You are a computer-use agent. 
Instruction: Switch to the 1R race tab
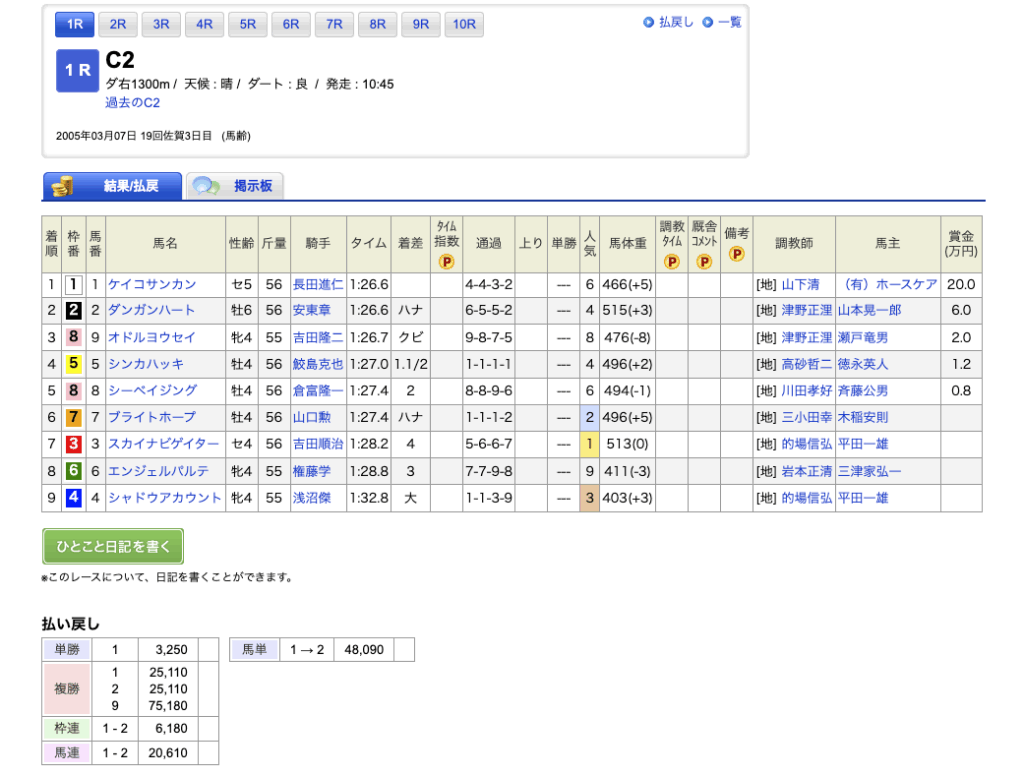point(75,24)
